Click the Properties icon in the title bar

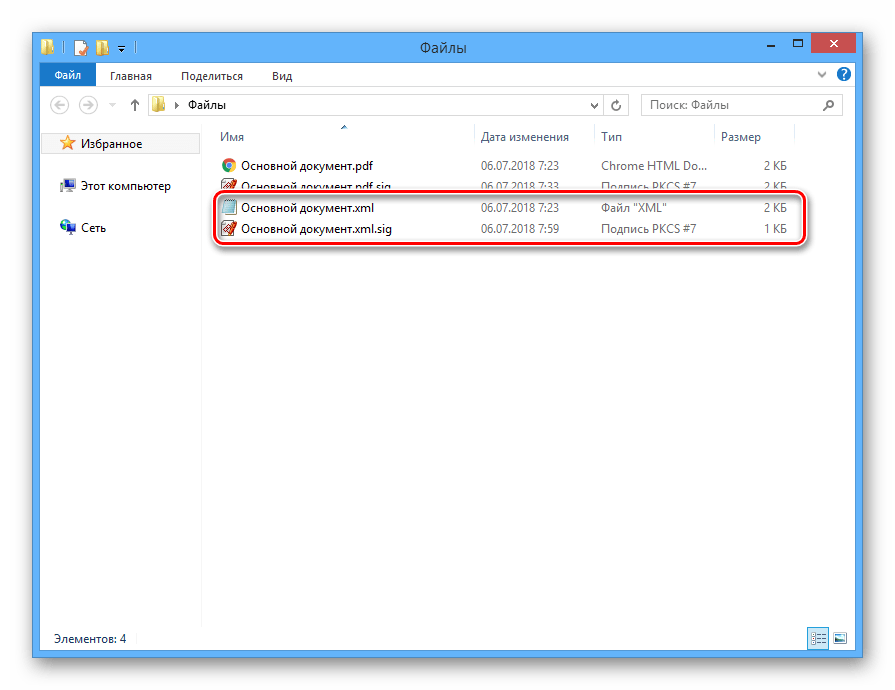(x=80, y=47)
